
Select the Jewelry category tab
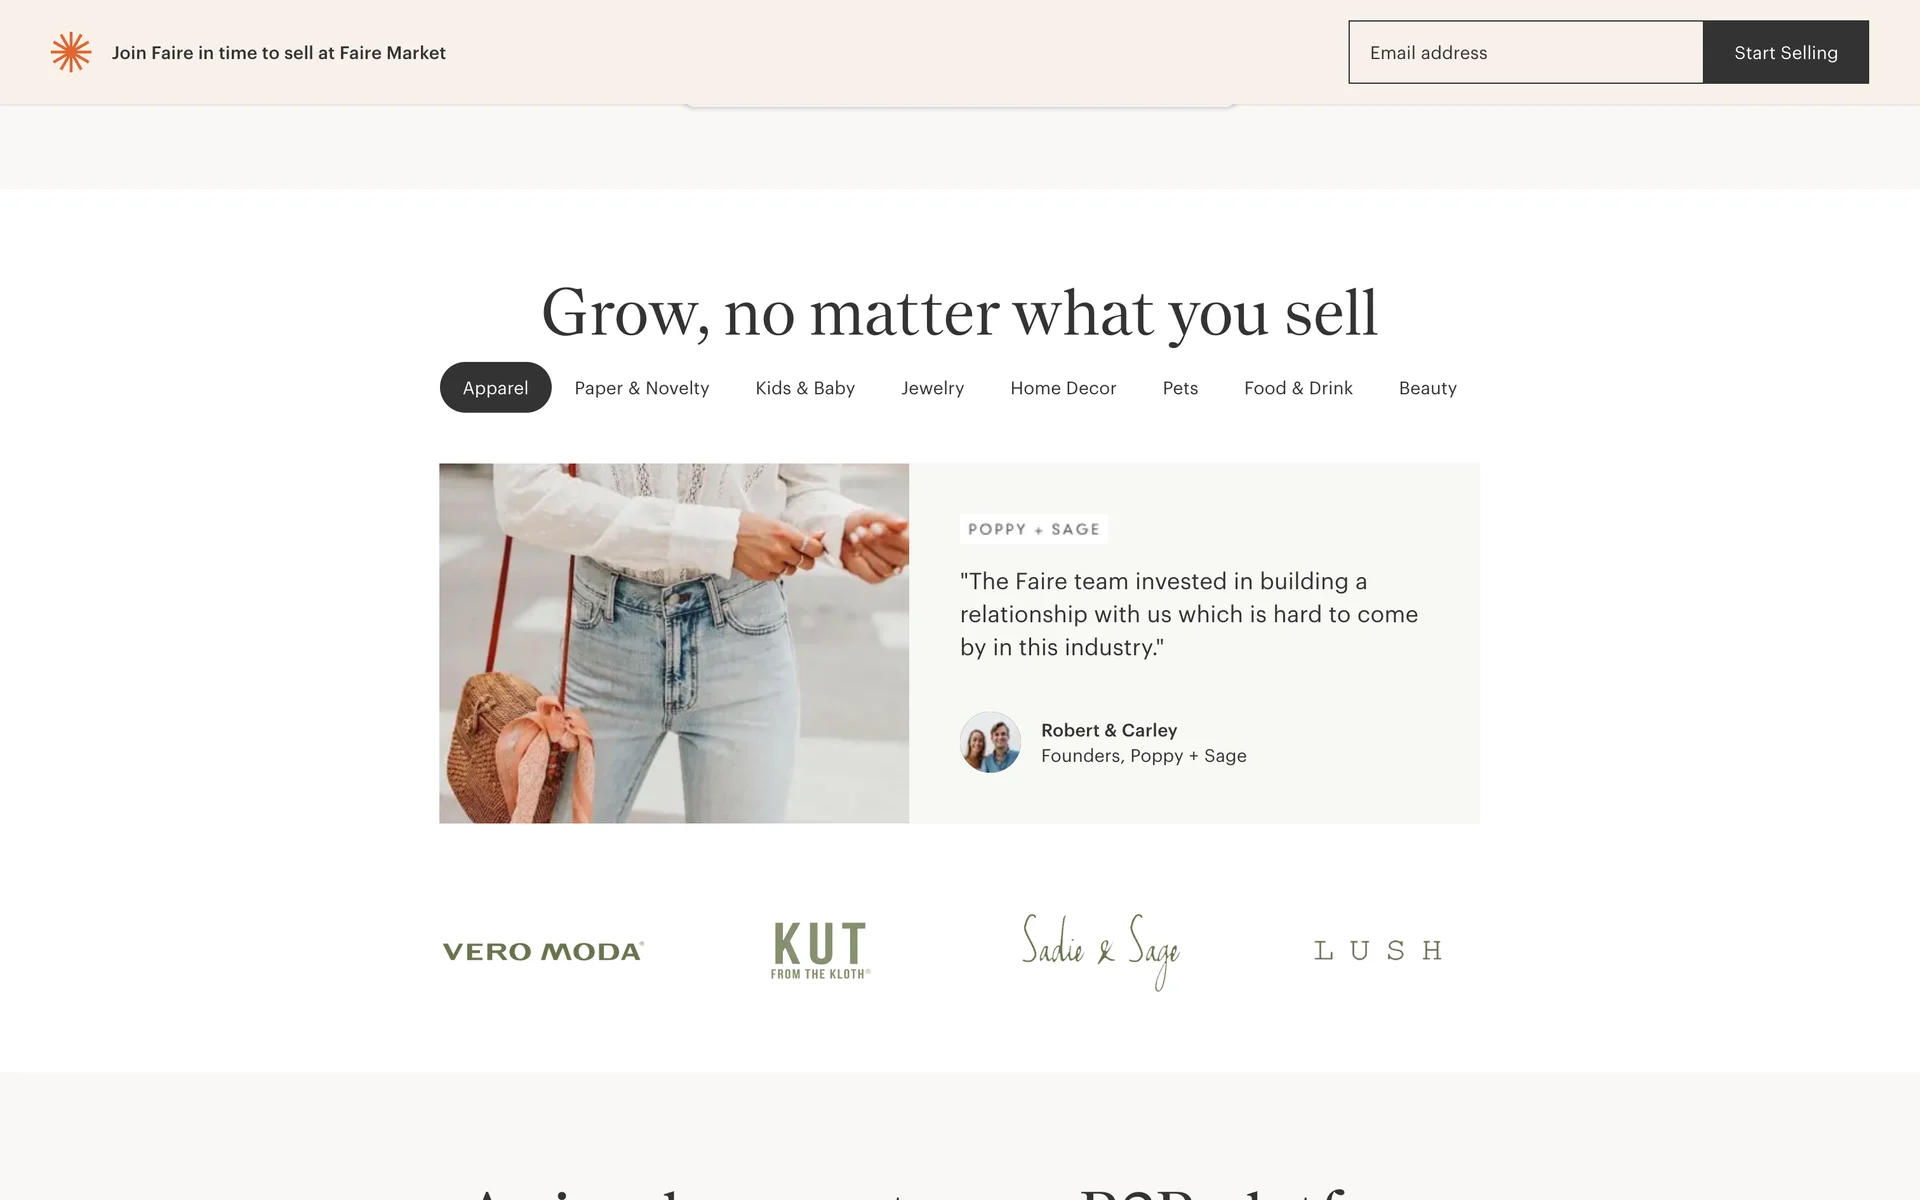point(932,388)
